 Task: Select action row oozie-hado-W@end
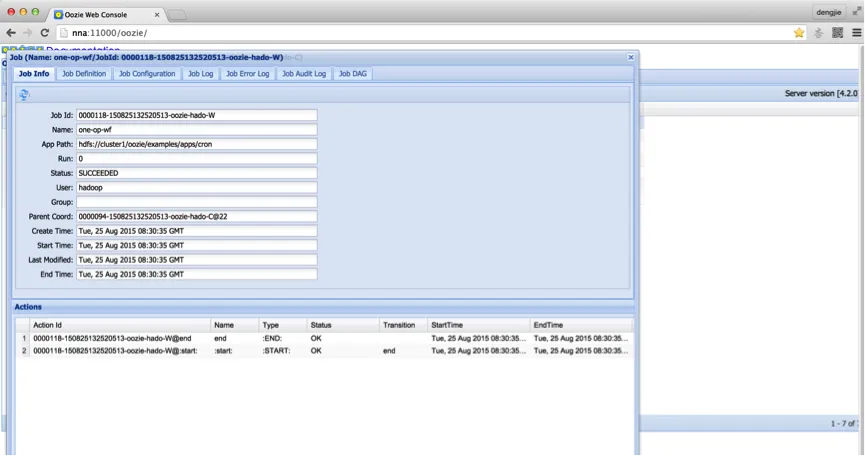pos(324,339)
